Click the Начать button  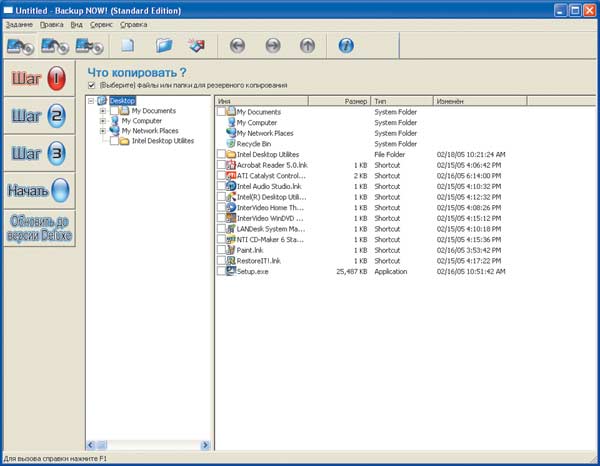(39, 190)
